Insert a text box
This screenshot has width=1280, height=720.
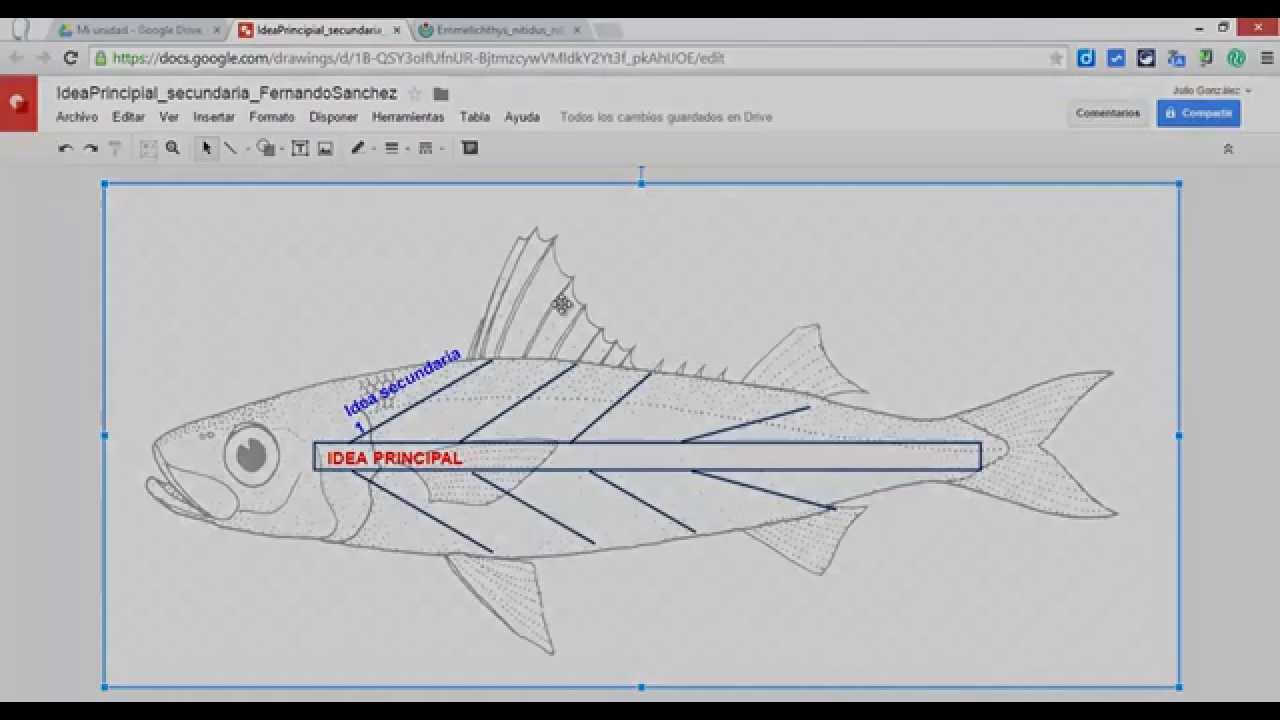[300, 148]
